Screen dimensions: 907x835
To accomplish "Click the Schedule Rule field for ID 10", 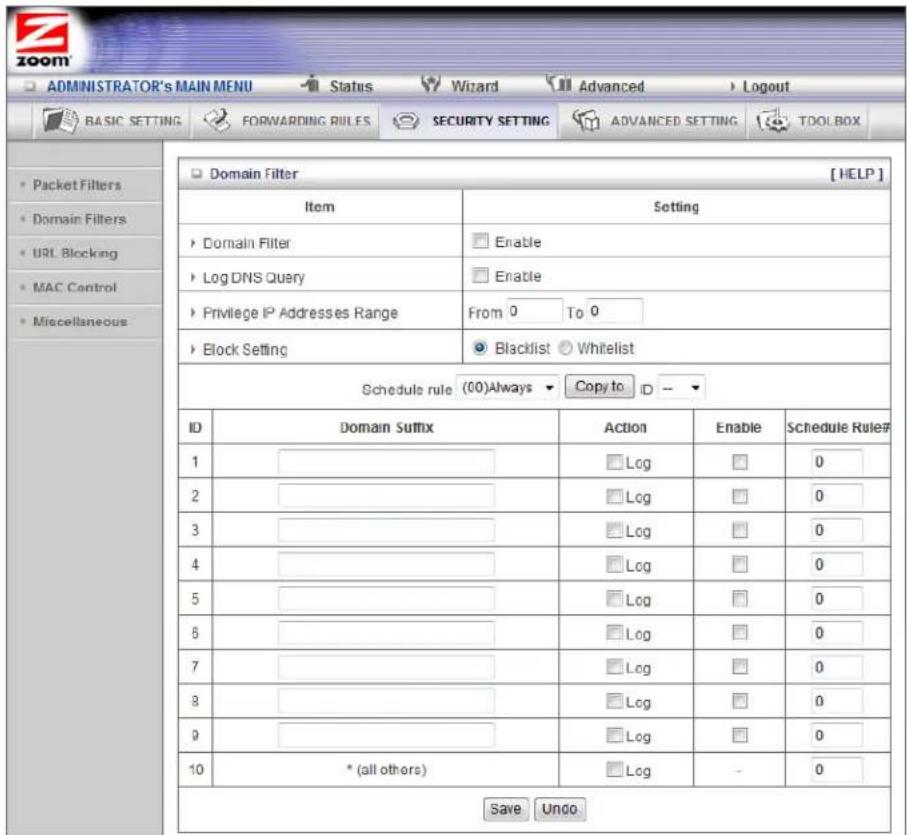I will click(836, 769).
